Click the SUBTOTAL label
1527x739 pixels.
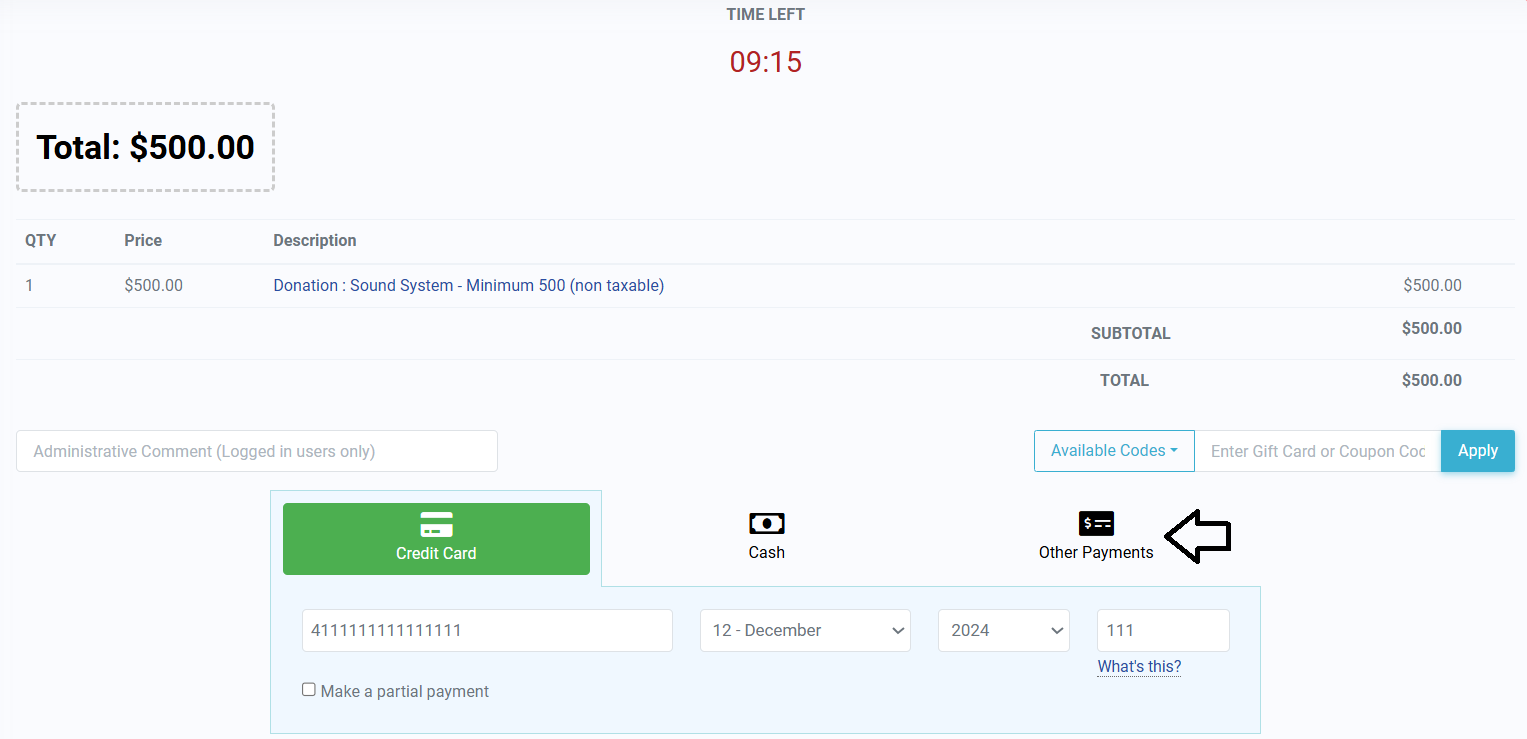(1130, 334)
